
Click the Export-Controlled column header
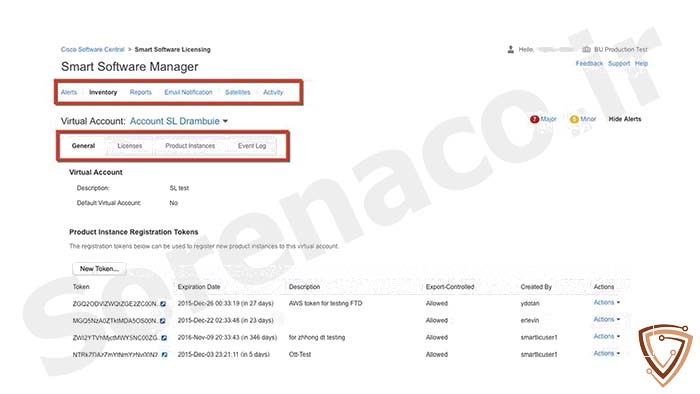pos(450,287)
